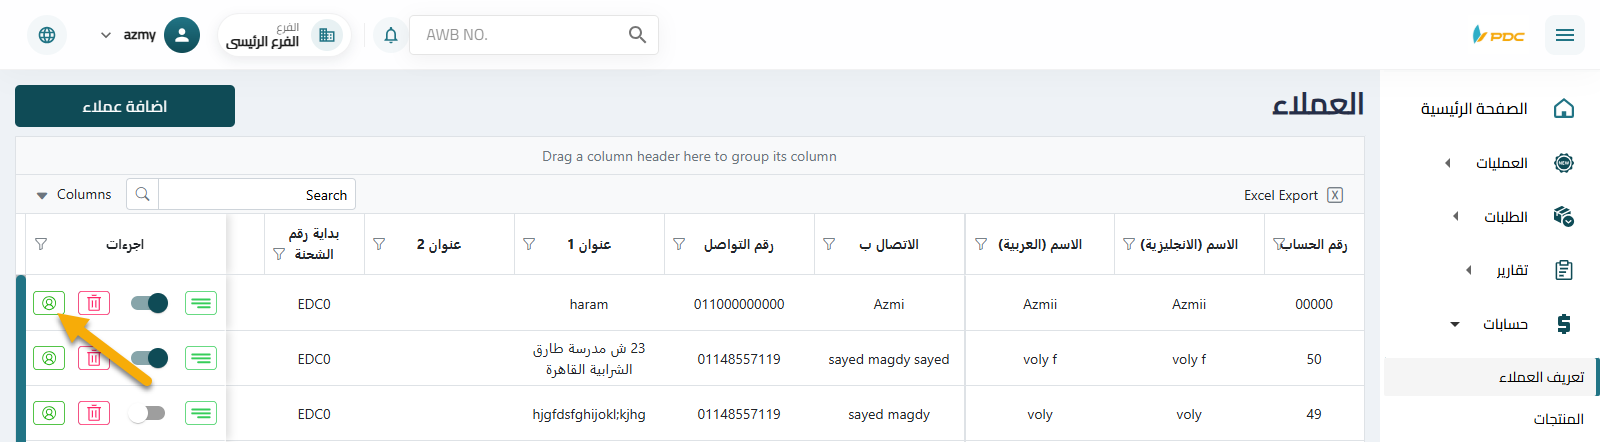Viewport: 1600px width, 442px height.
Task: Expand the العمليات sidebar menu
Action: click(x=1501, y=163)
